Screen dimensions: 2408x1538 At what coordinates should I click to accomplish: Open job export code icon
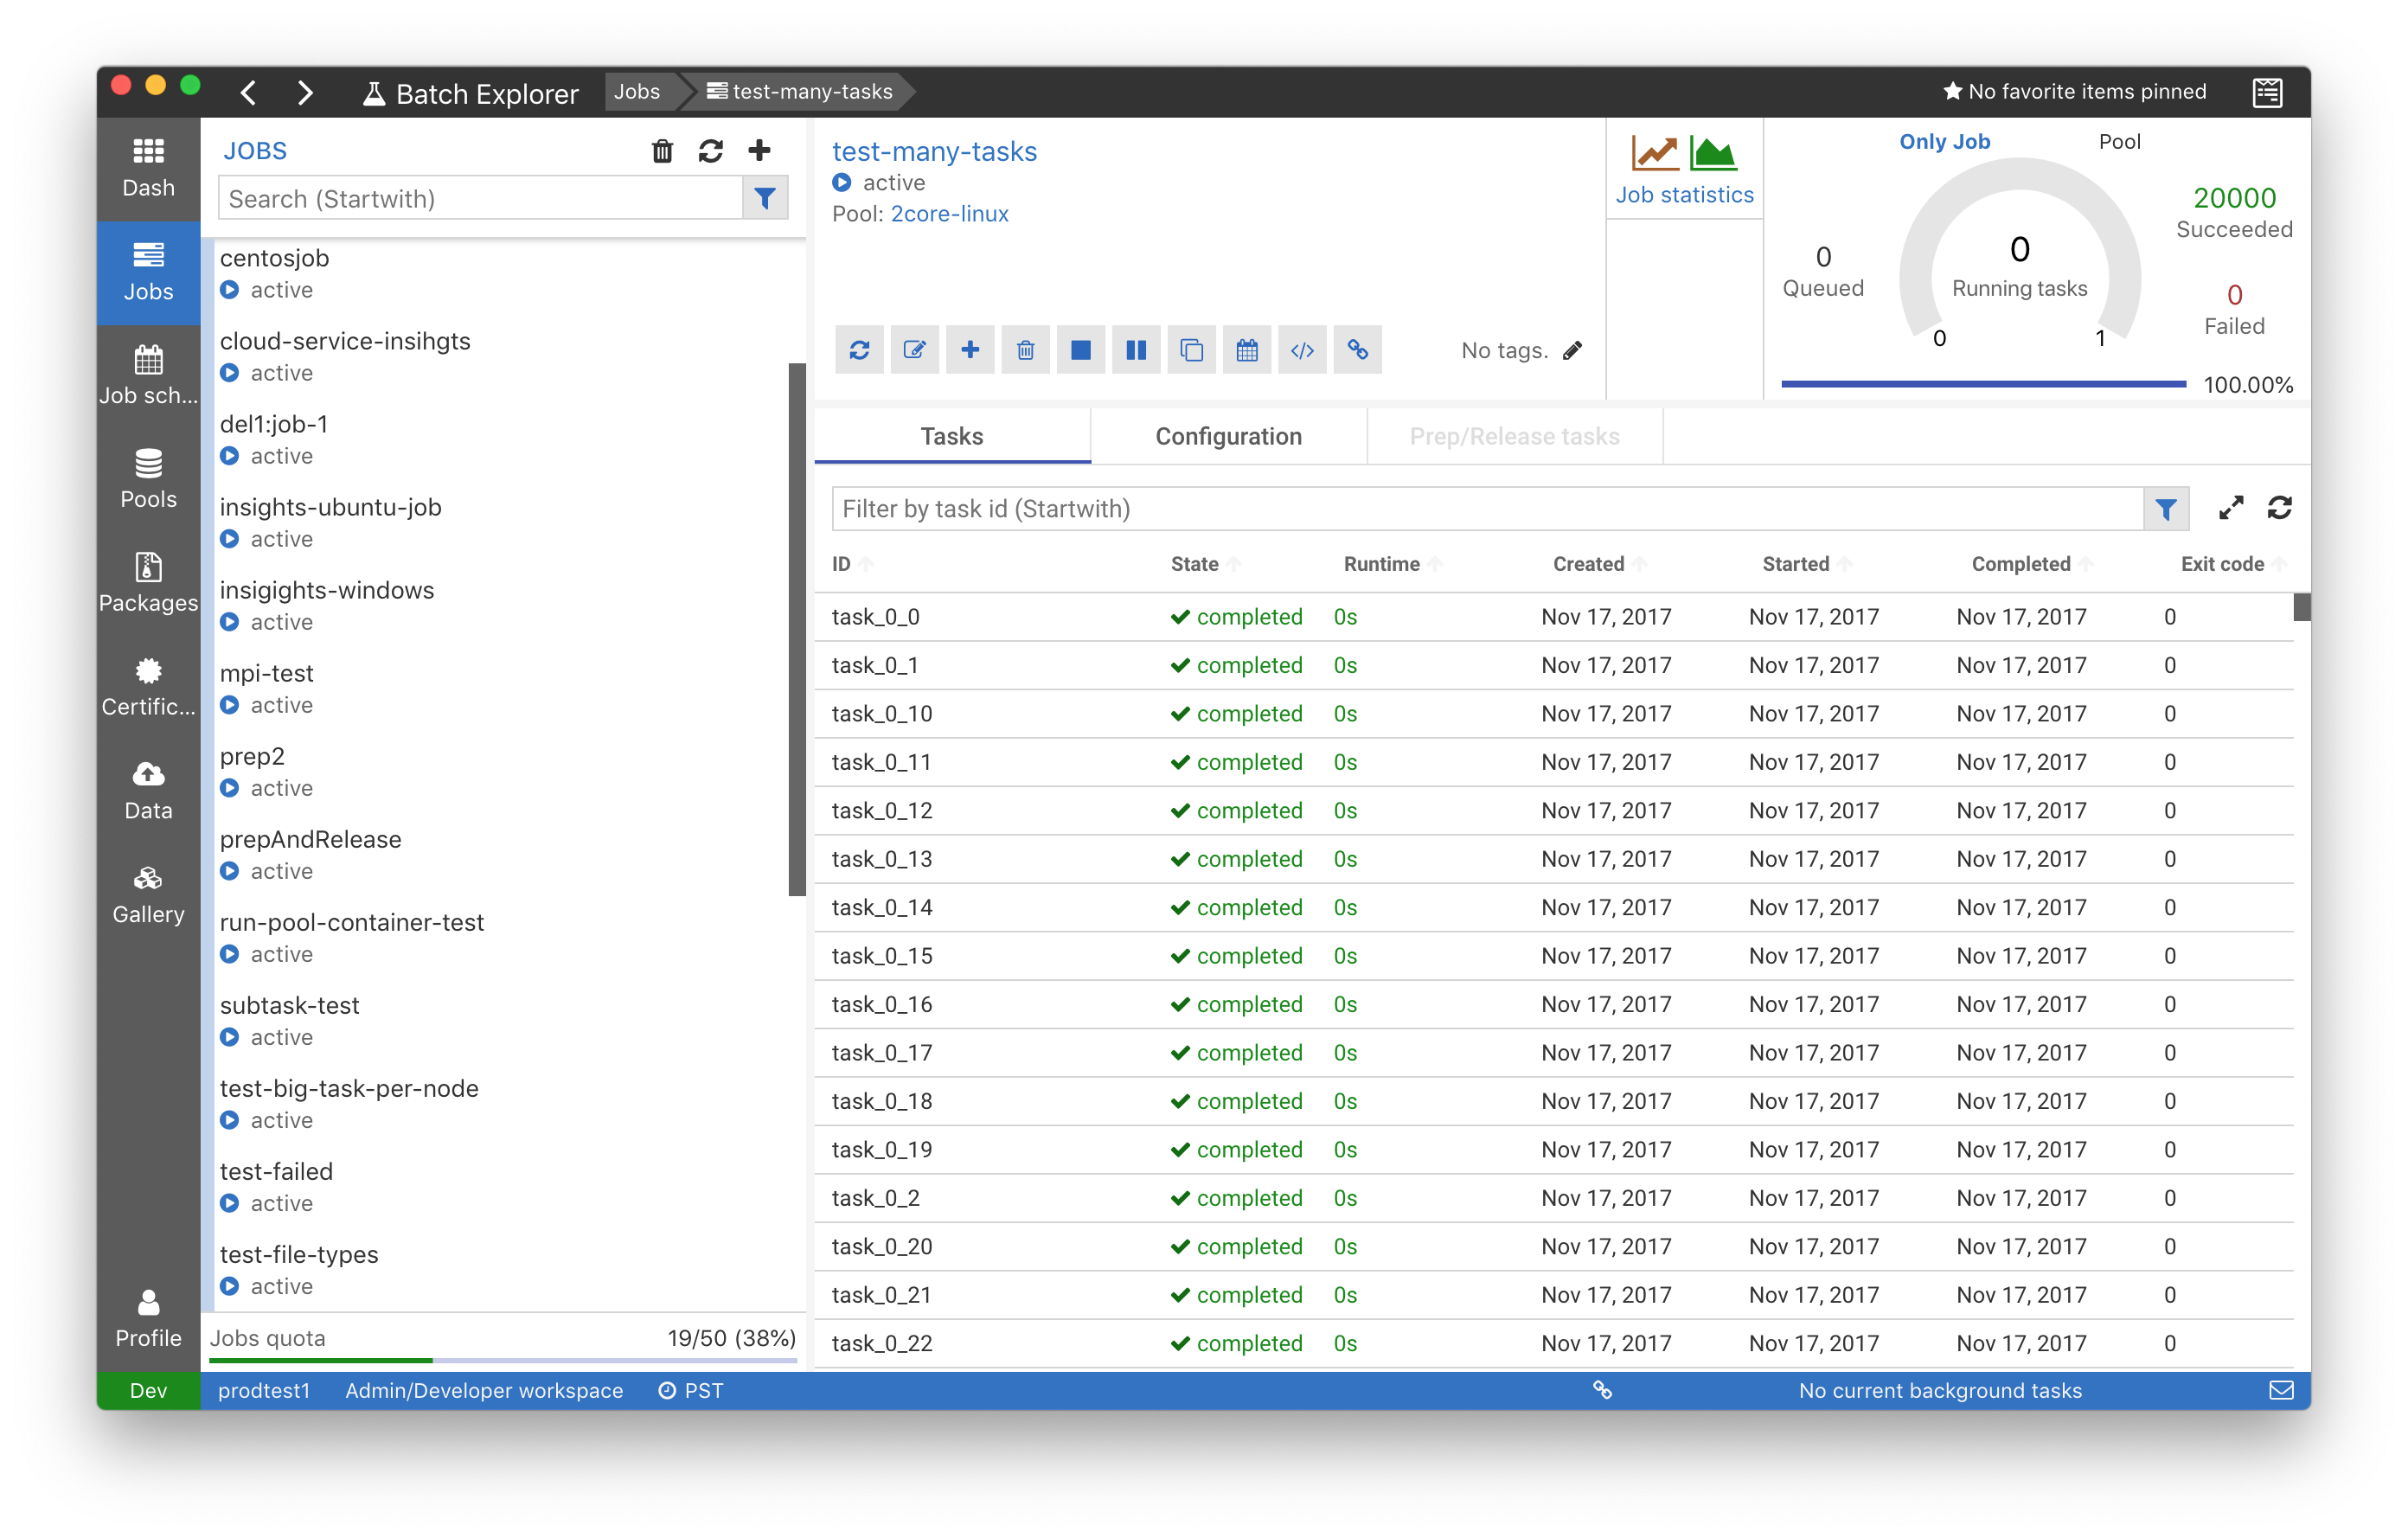click(1302, 350)
